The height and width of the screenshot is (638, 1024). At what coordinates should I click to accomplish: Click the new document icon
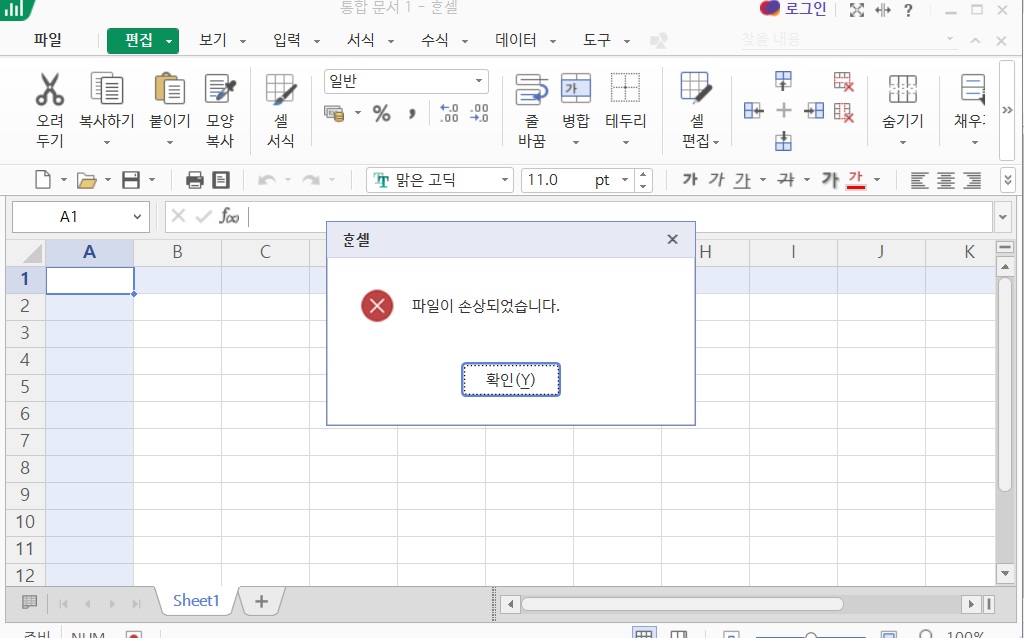click(42, 180)
